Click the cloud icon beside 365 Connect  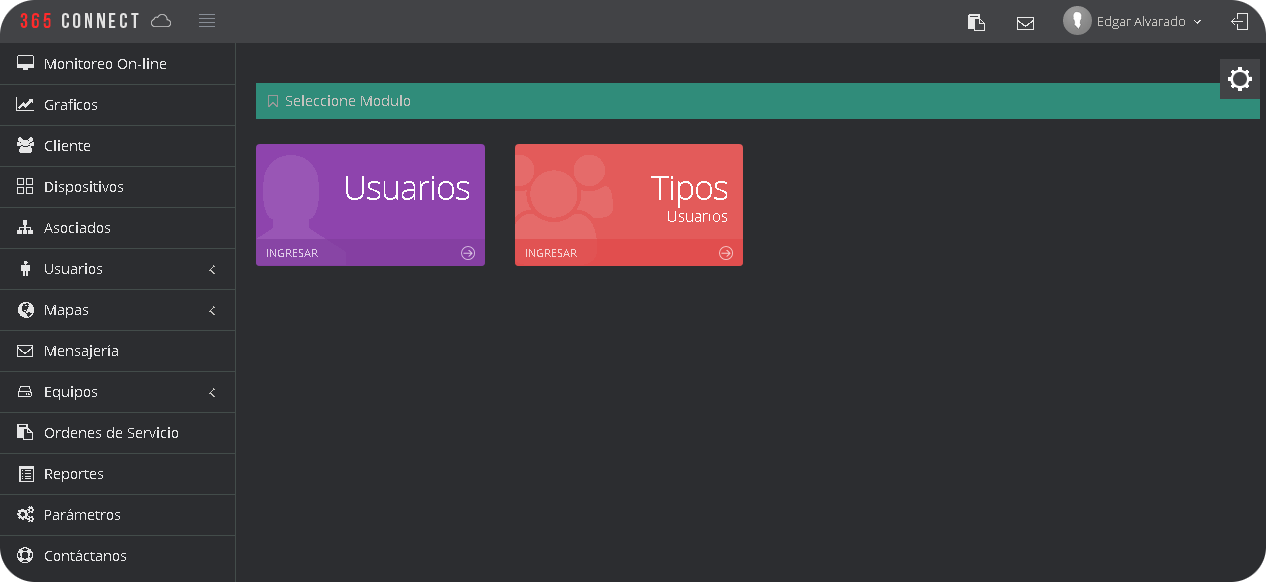pos(161,21)
